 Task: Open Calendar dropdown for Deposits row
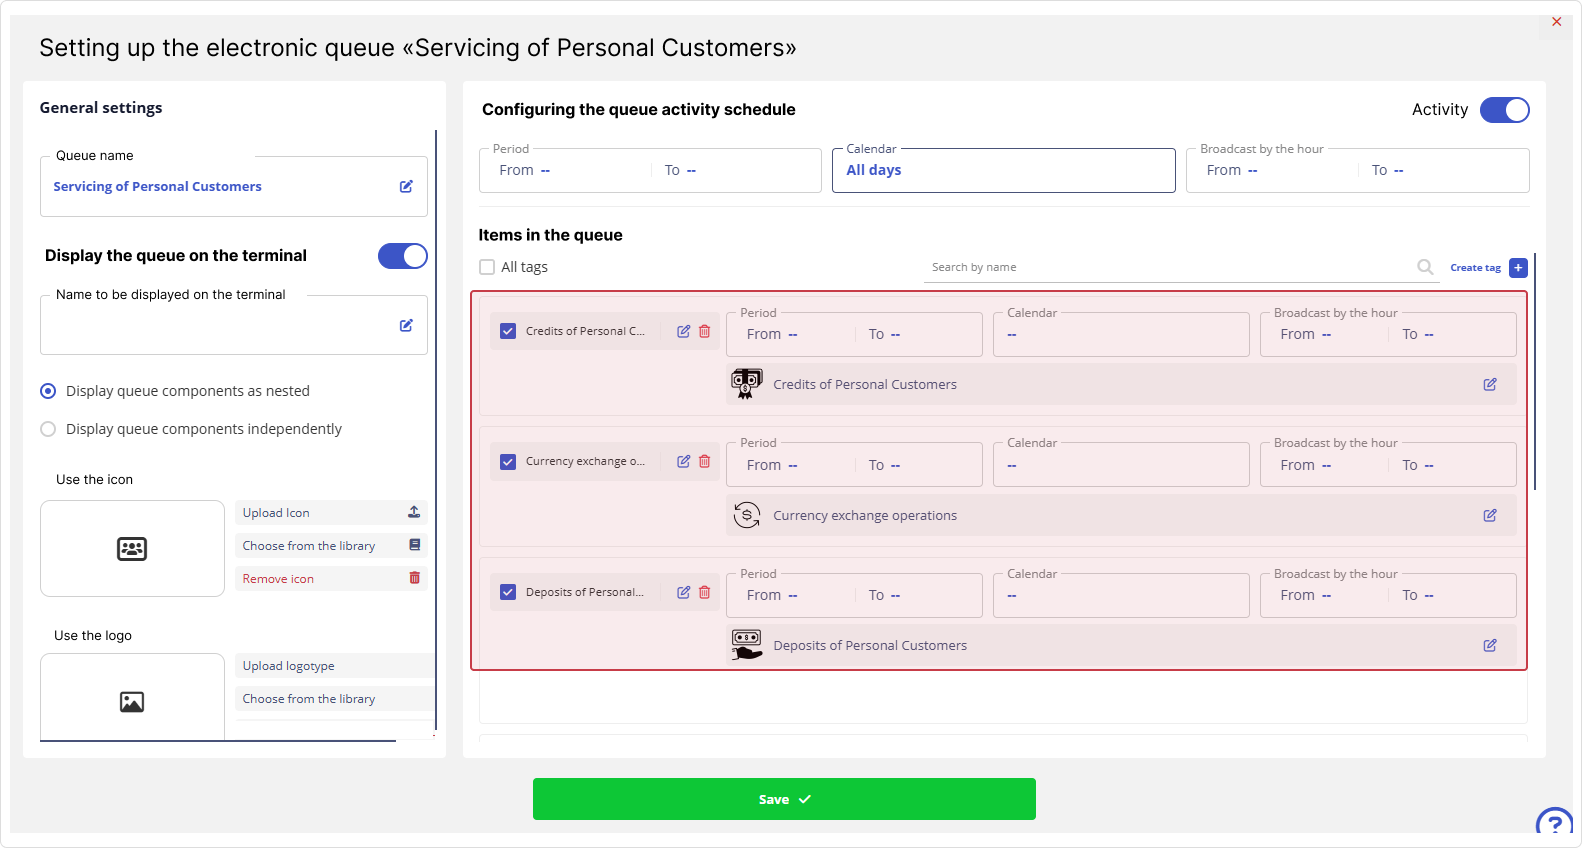1120,596
